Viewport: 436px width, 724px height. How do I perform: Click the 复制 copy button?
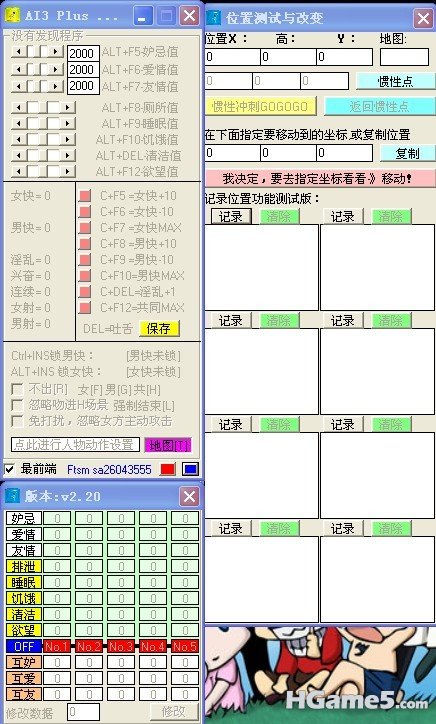(x=407, y=153)
